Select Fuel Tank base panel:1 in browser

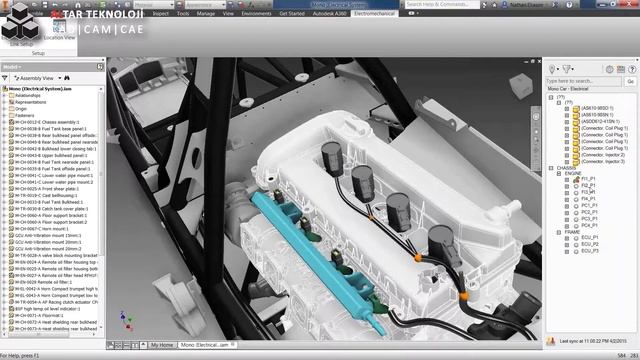pyautogui.click(x=51, y=129)
